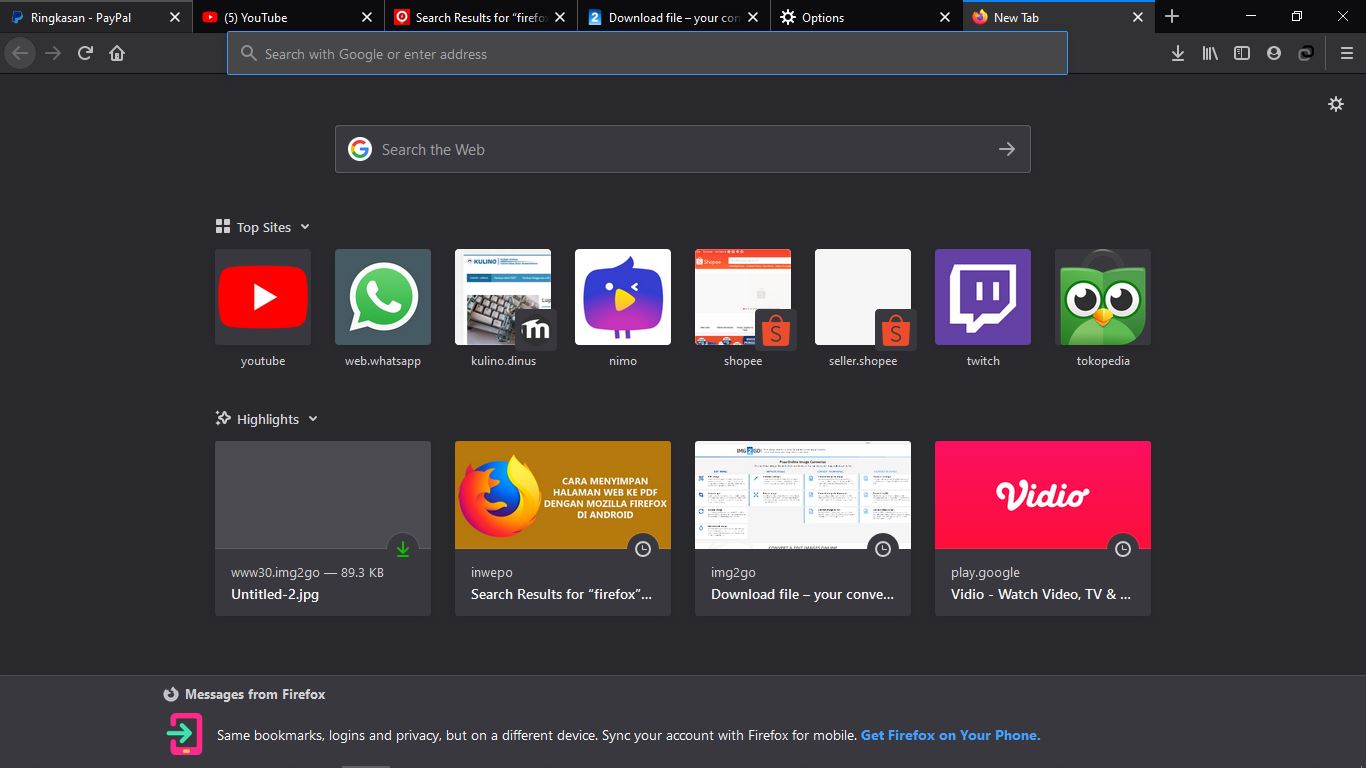Open the Downloads panel icon
Image resolution: width=1366 pixels, height=768 pixels.
[1178, 53]
